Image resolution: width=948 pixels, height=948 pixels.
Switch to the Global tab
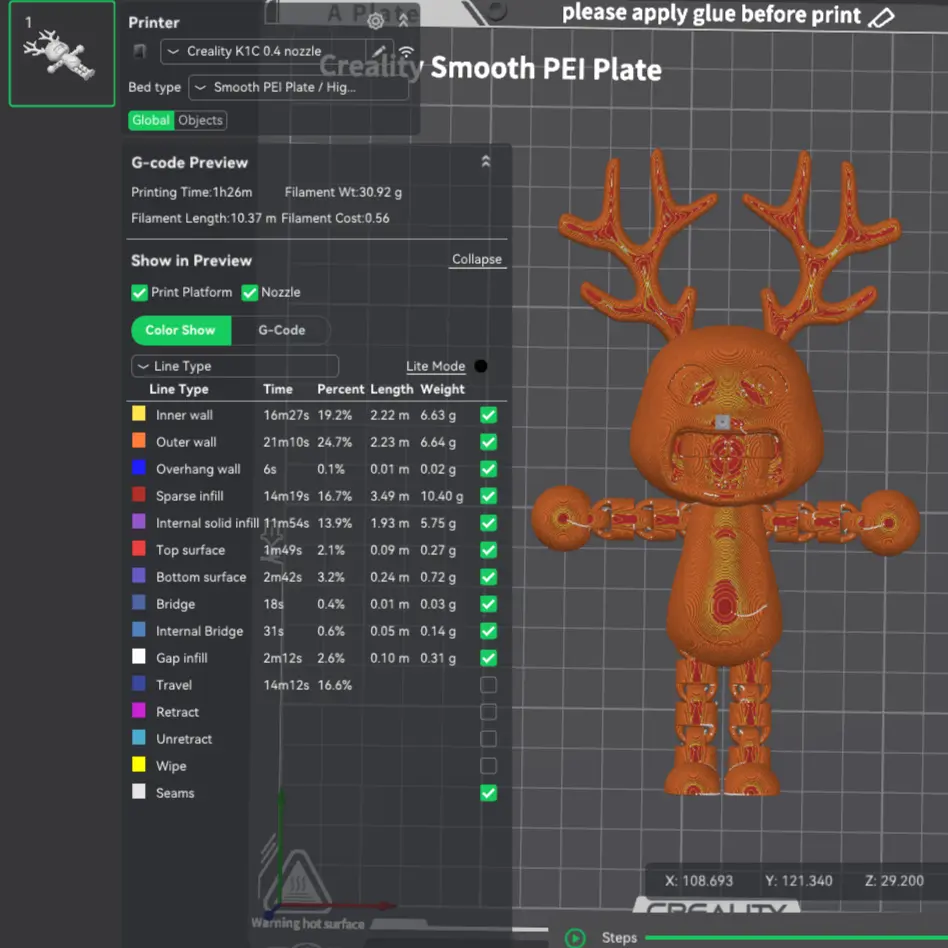151,120
